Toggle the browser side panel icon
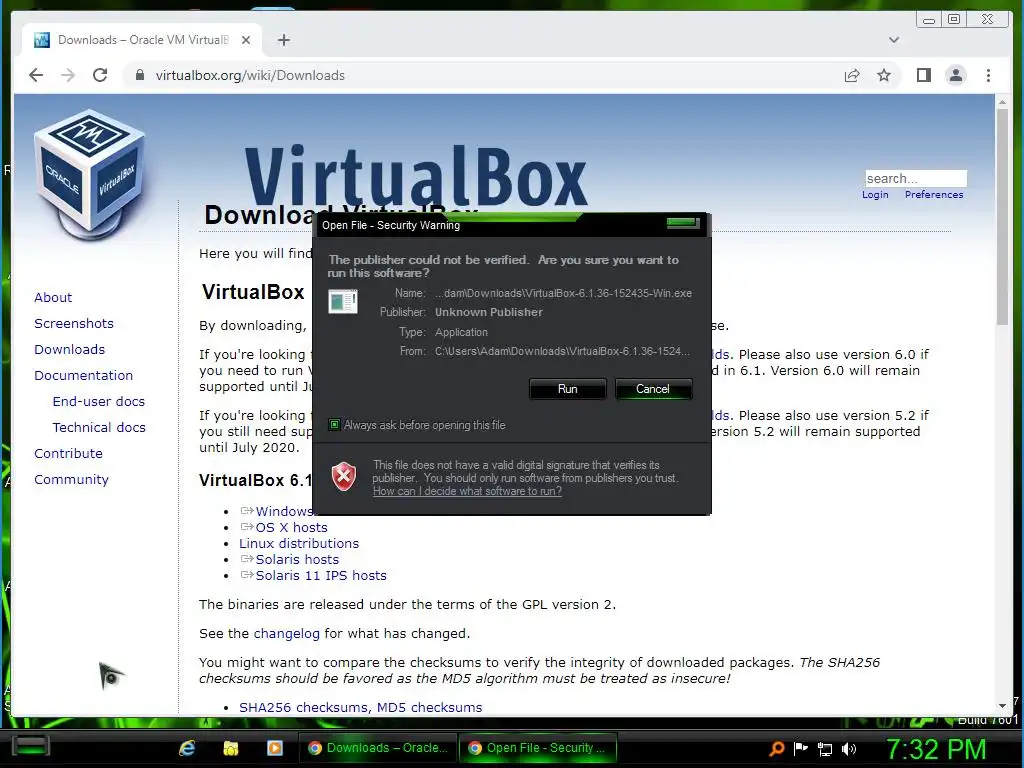Viewport: 1024px width, 768px height. click(x=923, y=75)
